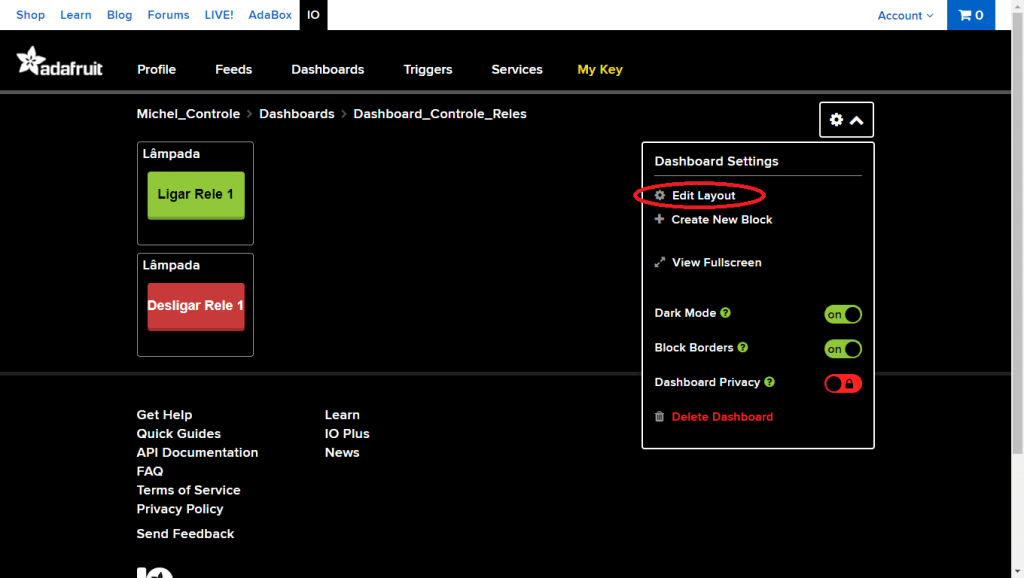Toggle the Dark Mode switch
This screenshot has width=1024, height=578.
[x=842, y=314]
